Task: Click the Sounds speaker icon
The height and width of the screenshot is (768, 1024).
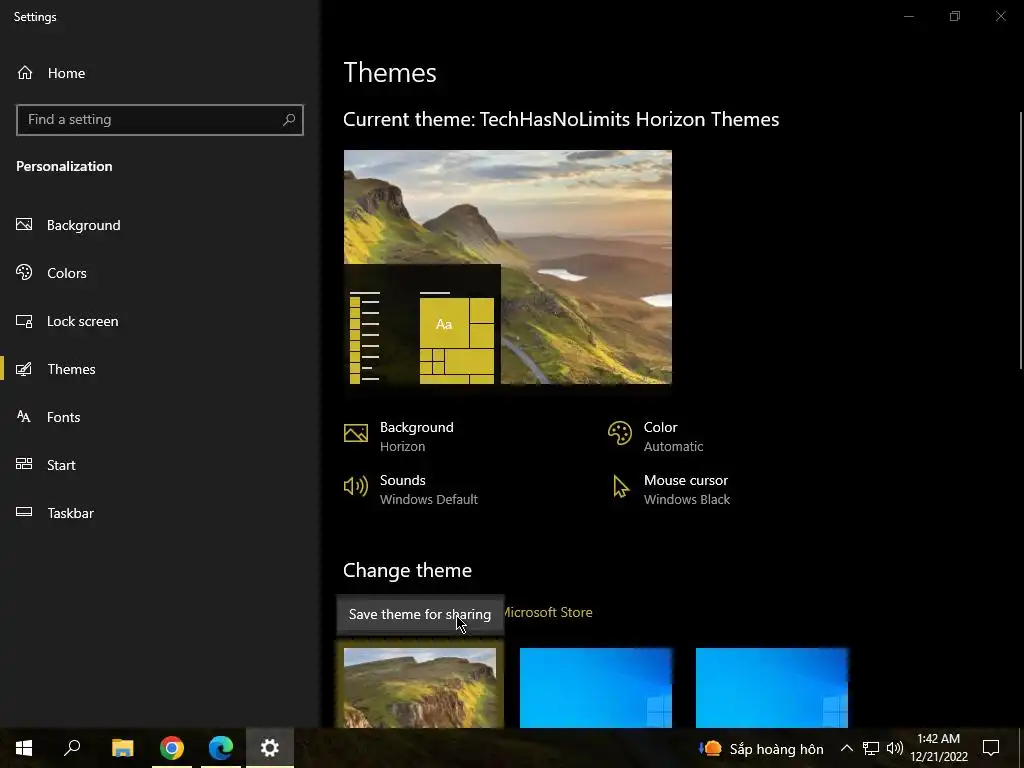Action: tap(356, 486)
